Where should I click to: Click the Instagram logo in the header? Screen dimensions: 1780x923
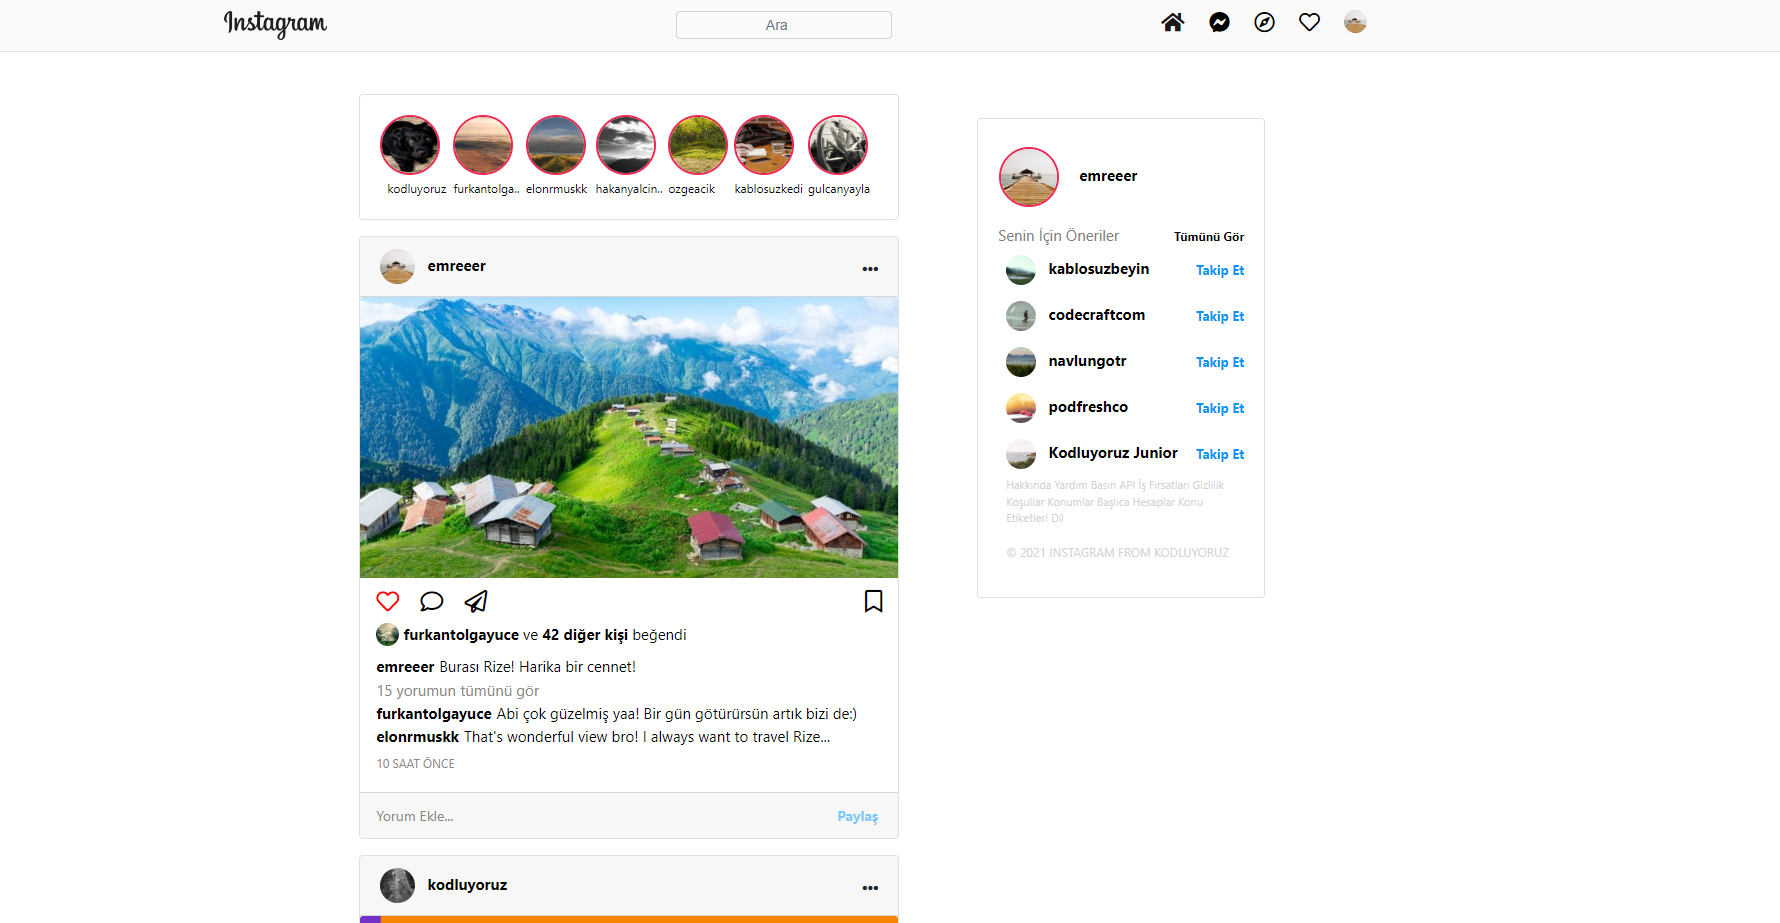tap(275, 24)
